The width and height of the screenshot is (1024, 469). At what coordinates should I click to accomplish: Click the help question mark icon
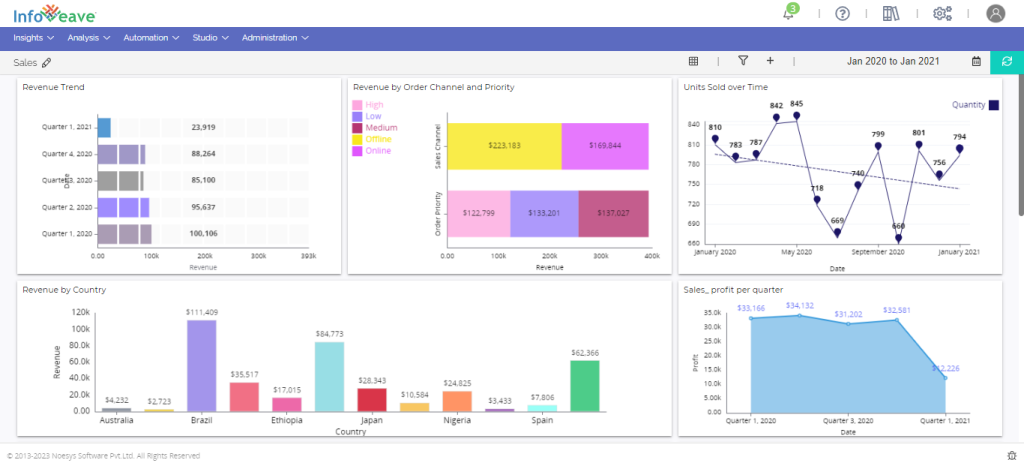click(x=842, y=13)
